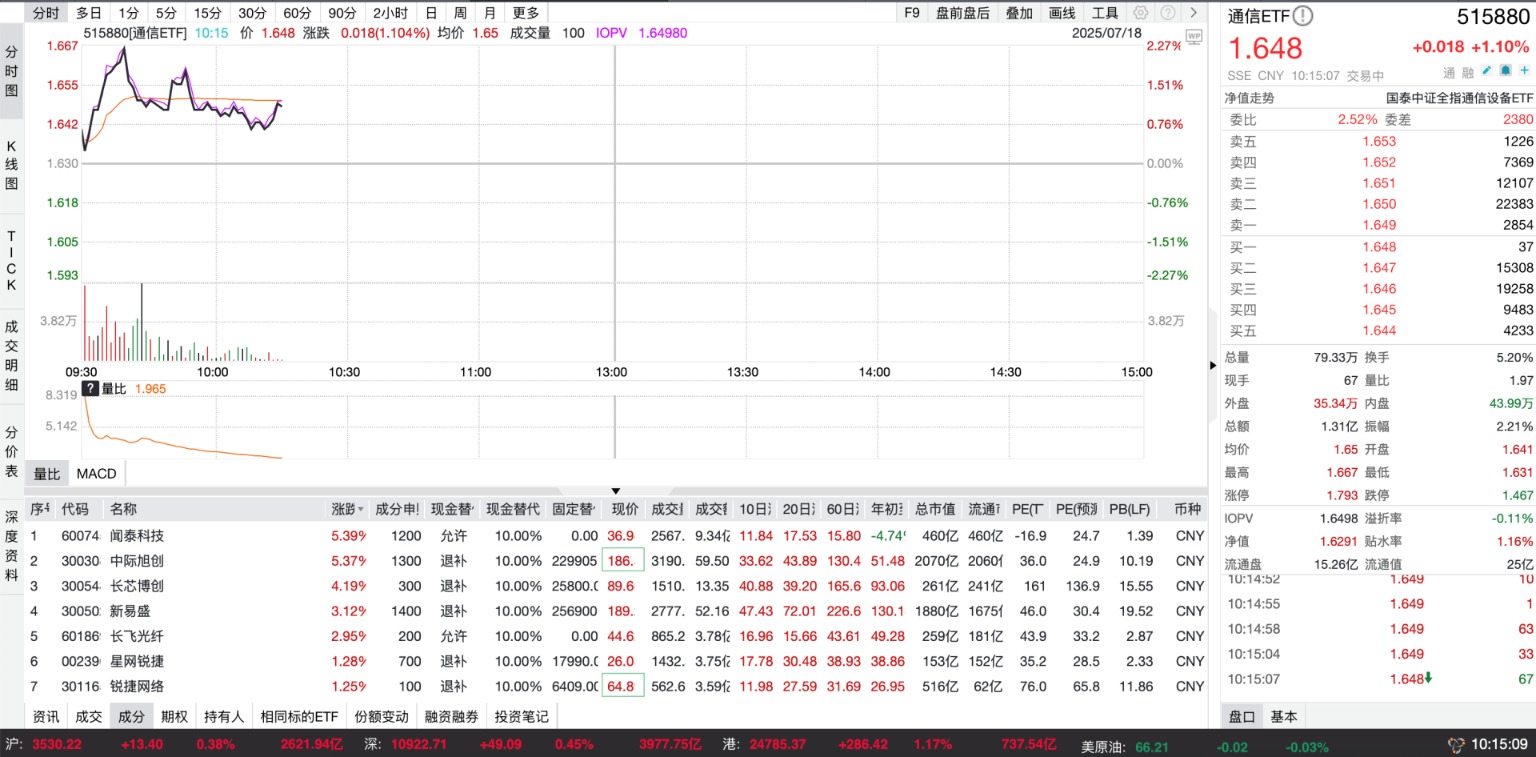The height and width of the screenshot is (757, 1536).
Task: Click the right chevron after toolbar
Action: [1192, 13]
